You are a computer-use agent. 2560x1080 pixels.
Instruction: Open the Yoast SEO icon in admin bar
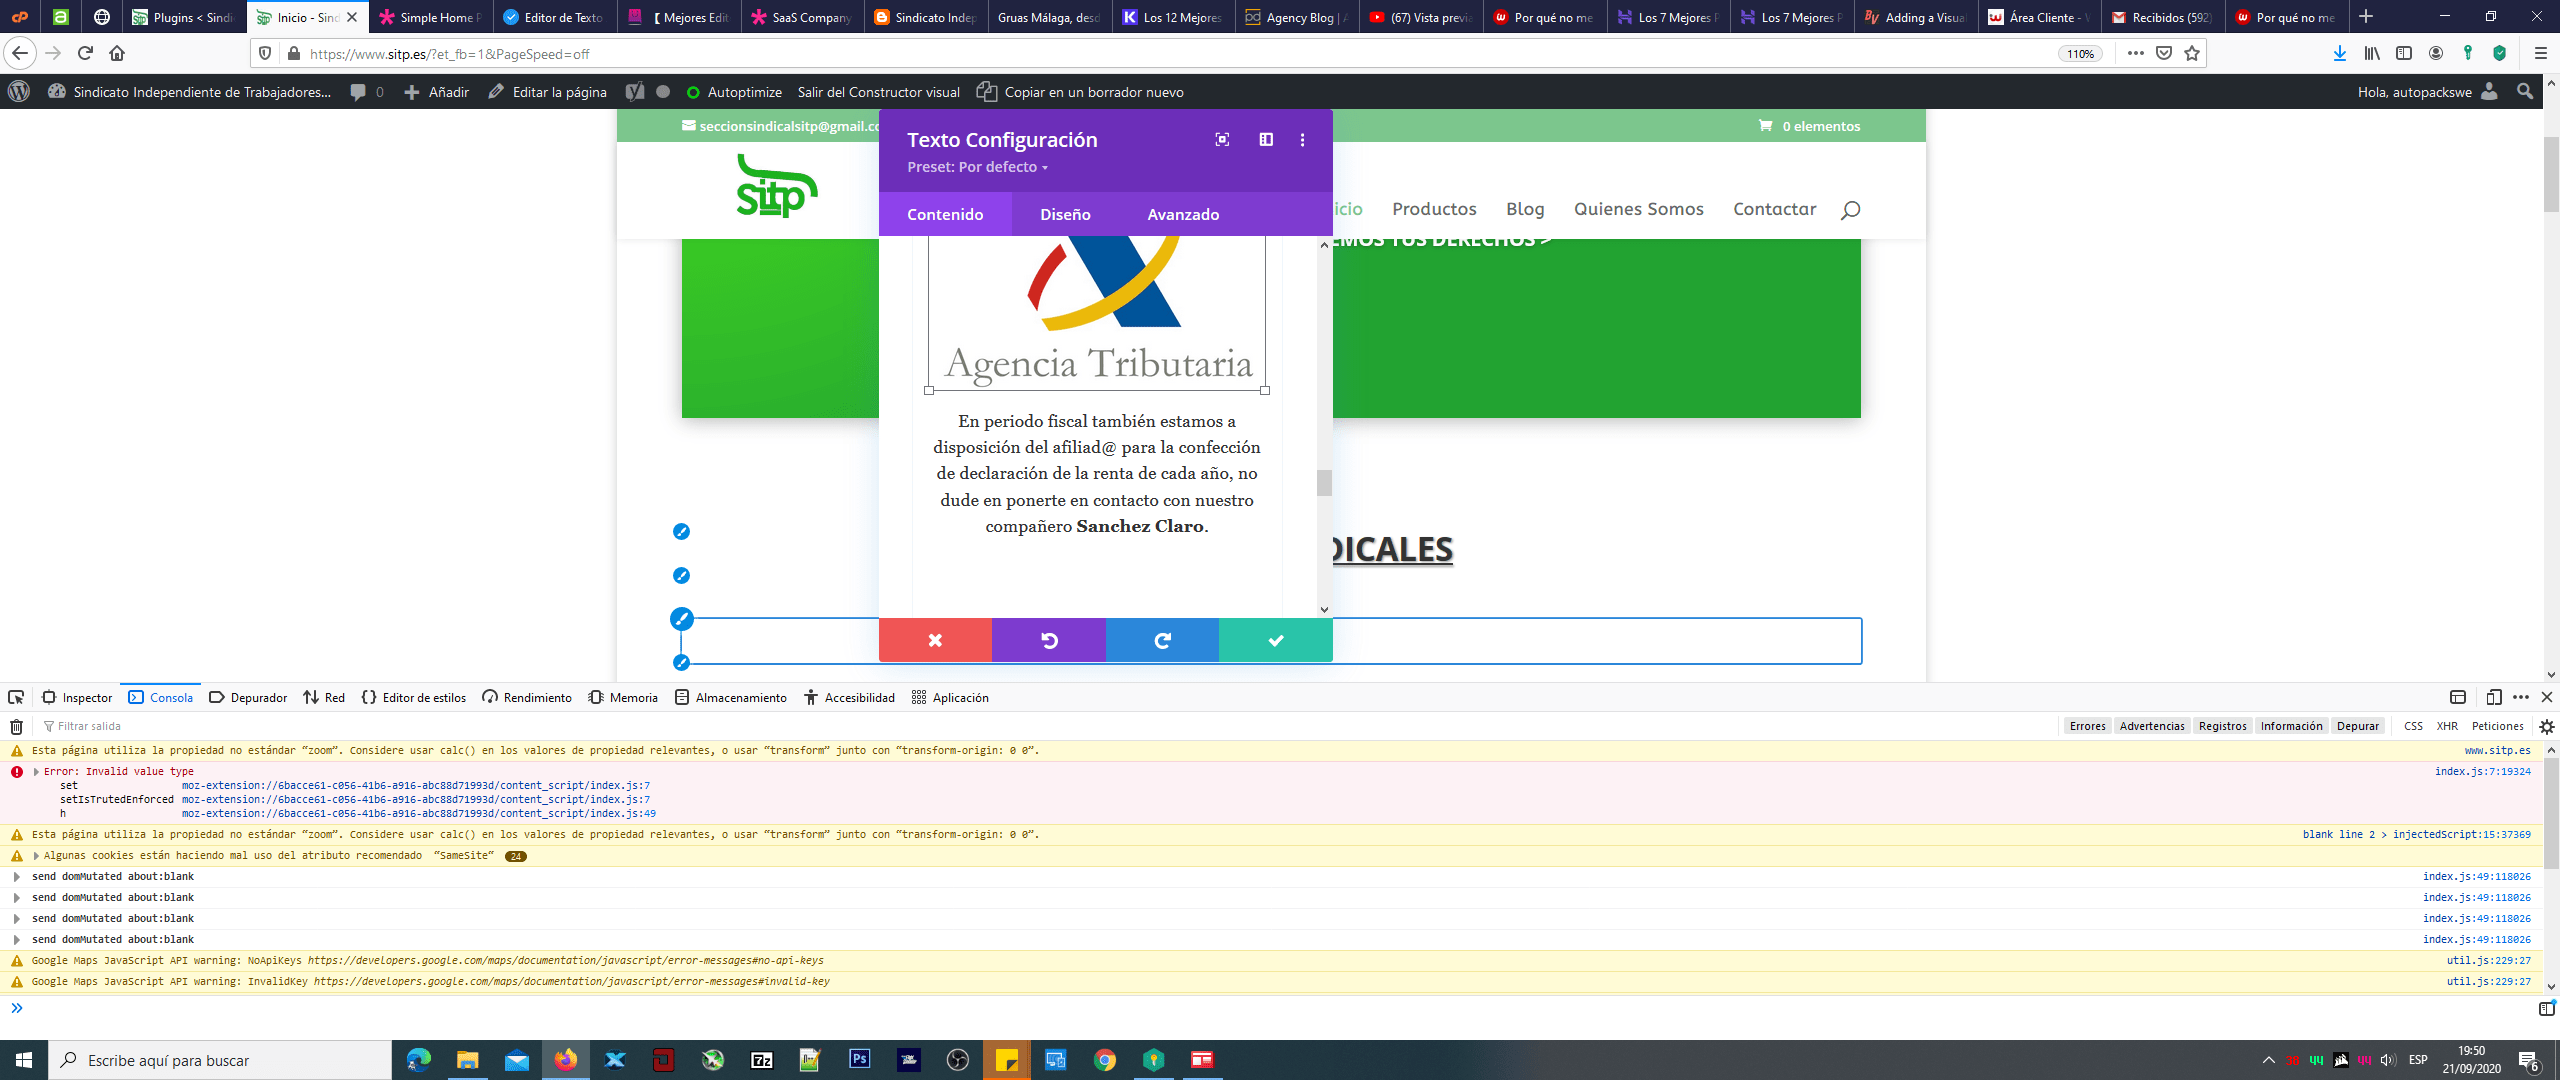(x=635, y=92)
